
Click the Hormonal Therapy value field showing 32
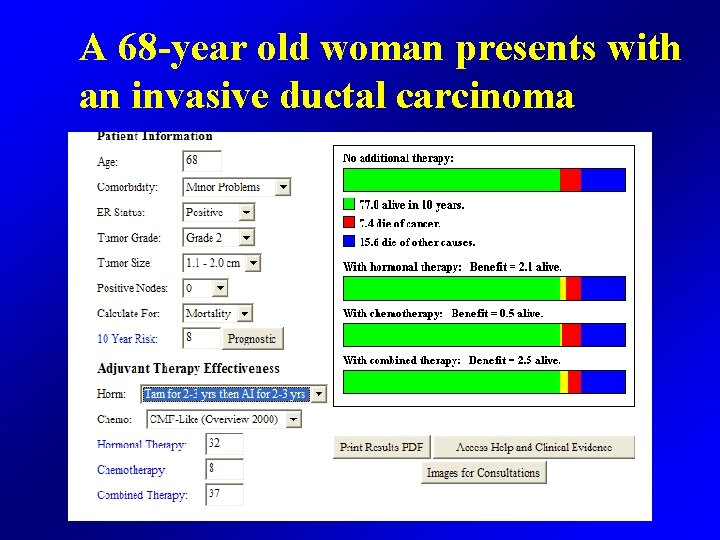[225, 444]
